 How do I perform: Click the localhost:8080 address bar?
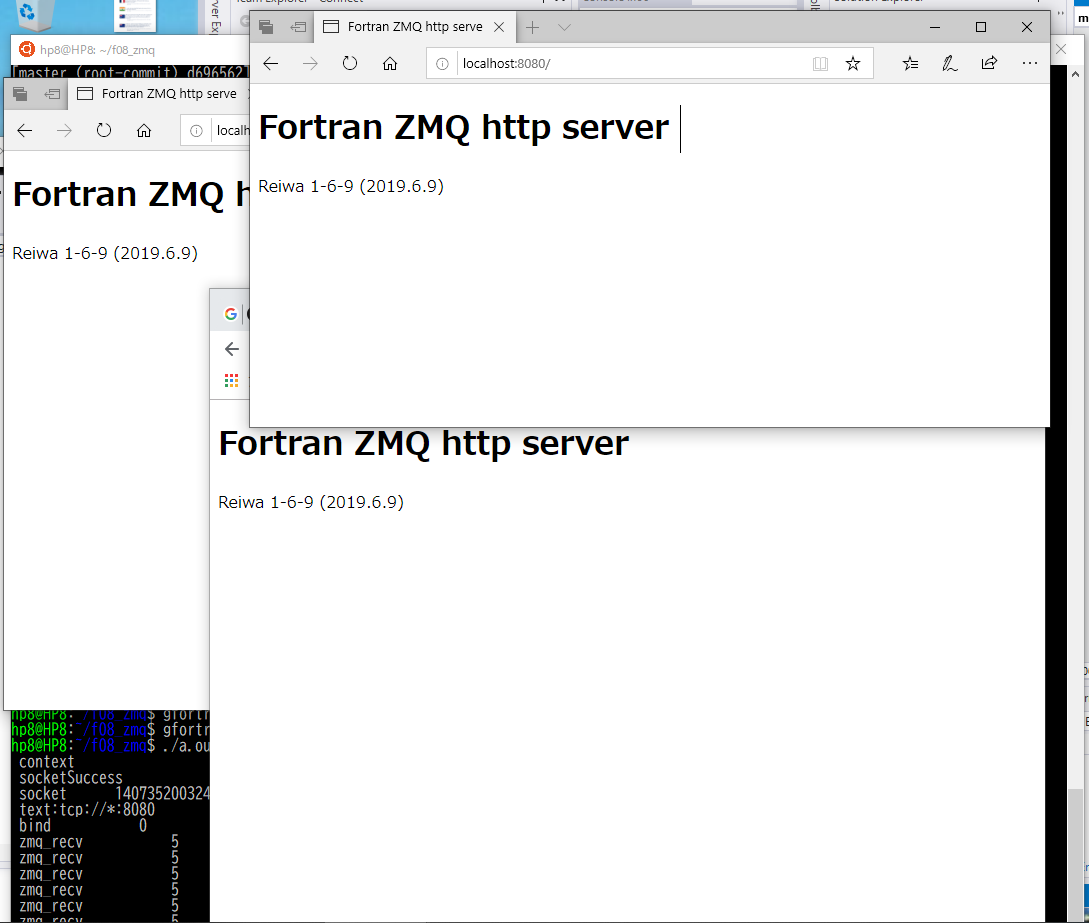pyautogui.click(x=600, y=62)
